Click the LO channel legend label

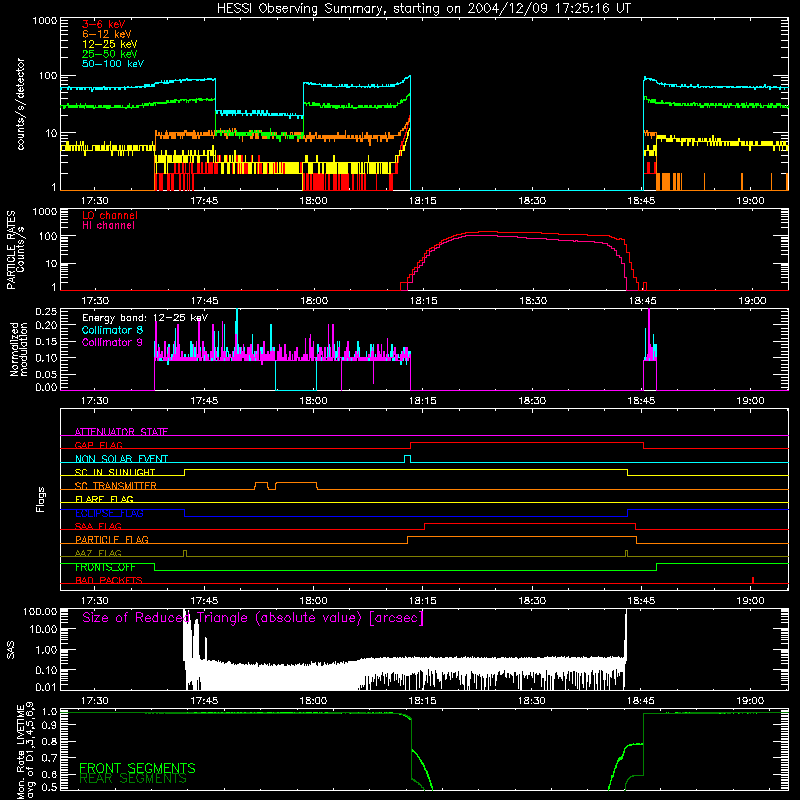click(x=109, y=215)
